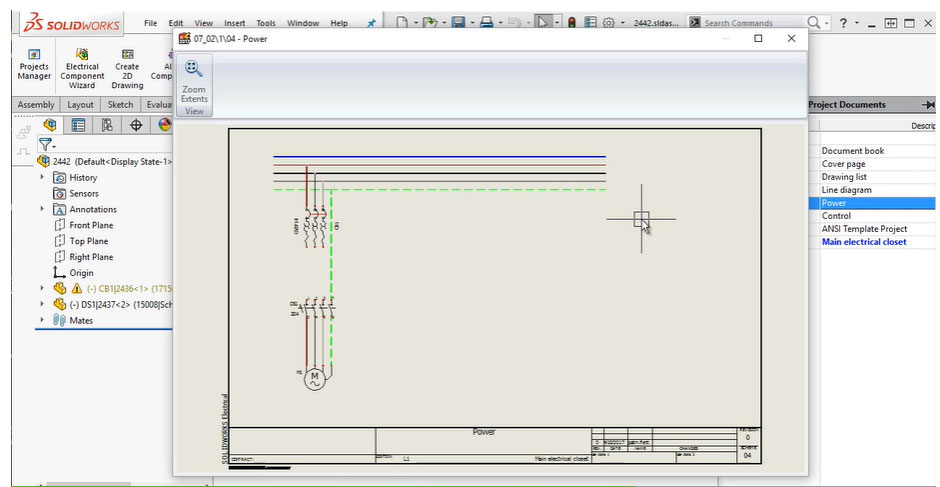Viewport: 940px width, 487px height.
Task: Open the ConfigurationManager tab icon
Action: click(107, 125)
